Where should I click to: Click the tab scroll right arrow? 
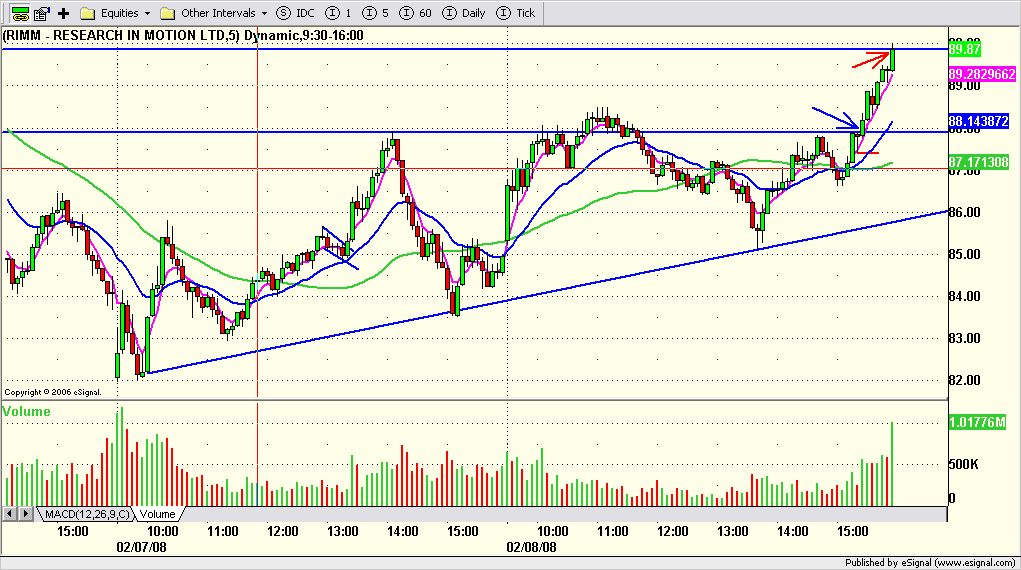point(25,514)
